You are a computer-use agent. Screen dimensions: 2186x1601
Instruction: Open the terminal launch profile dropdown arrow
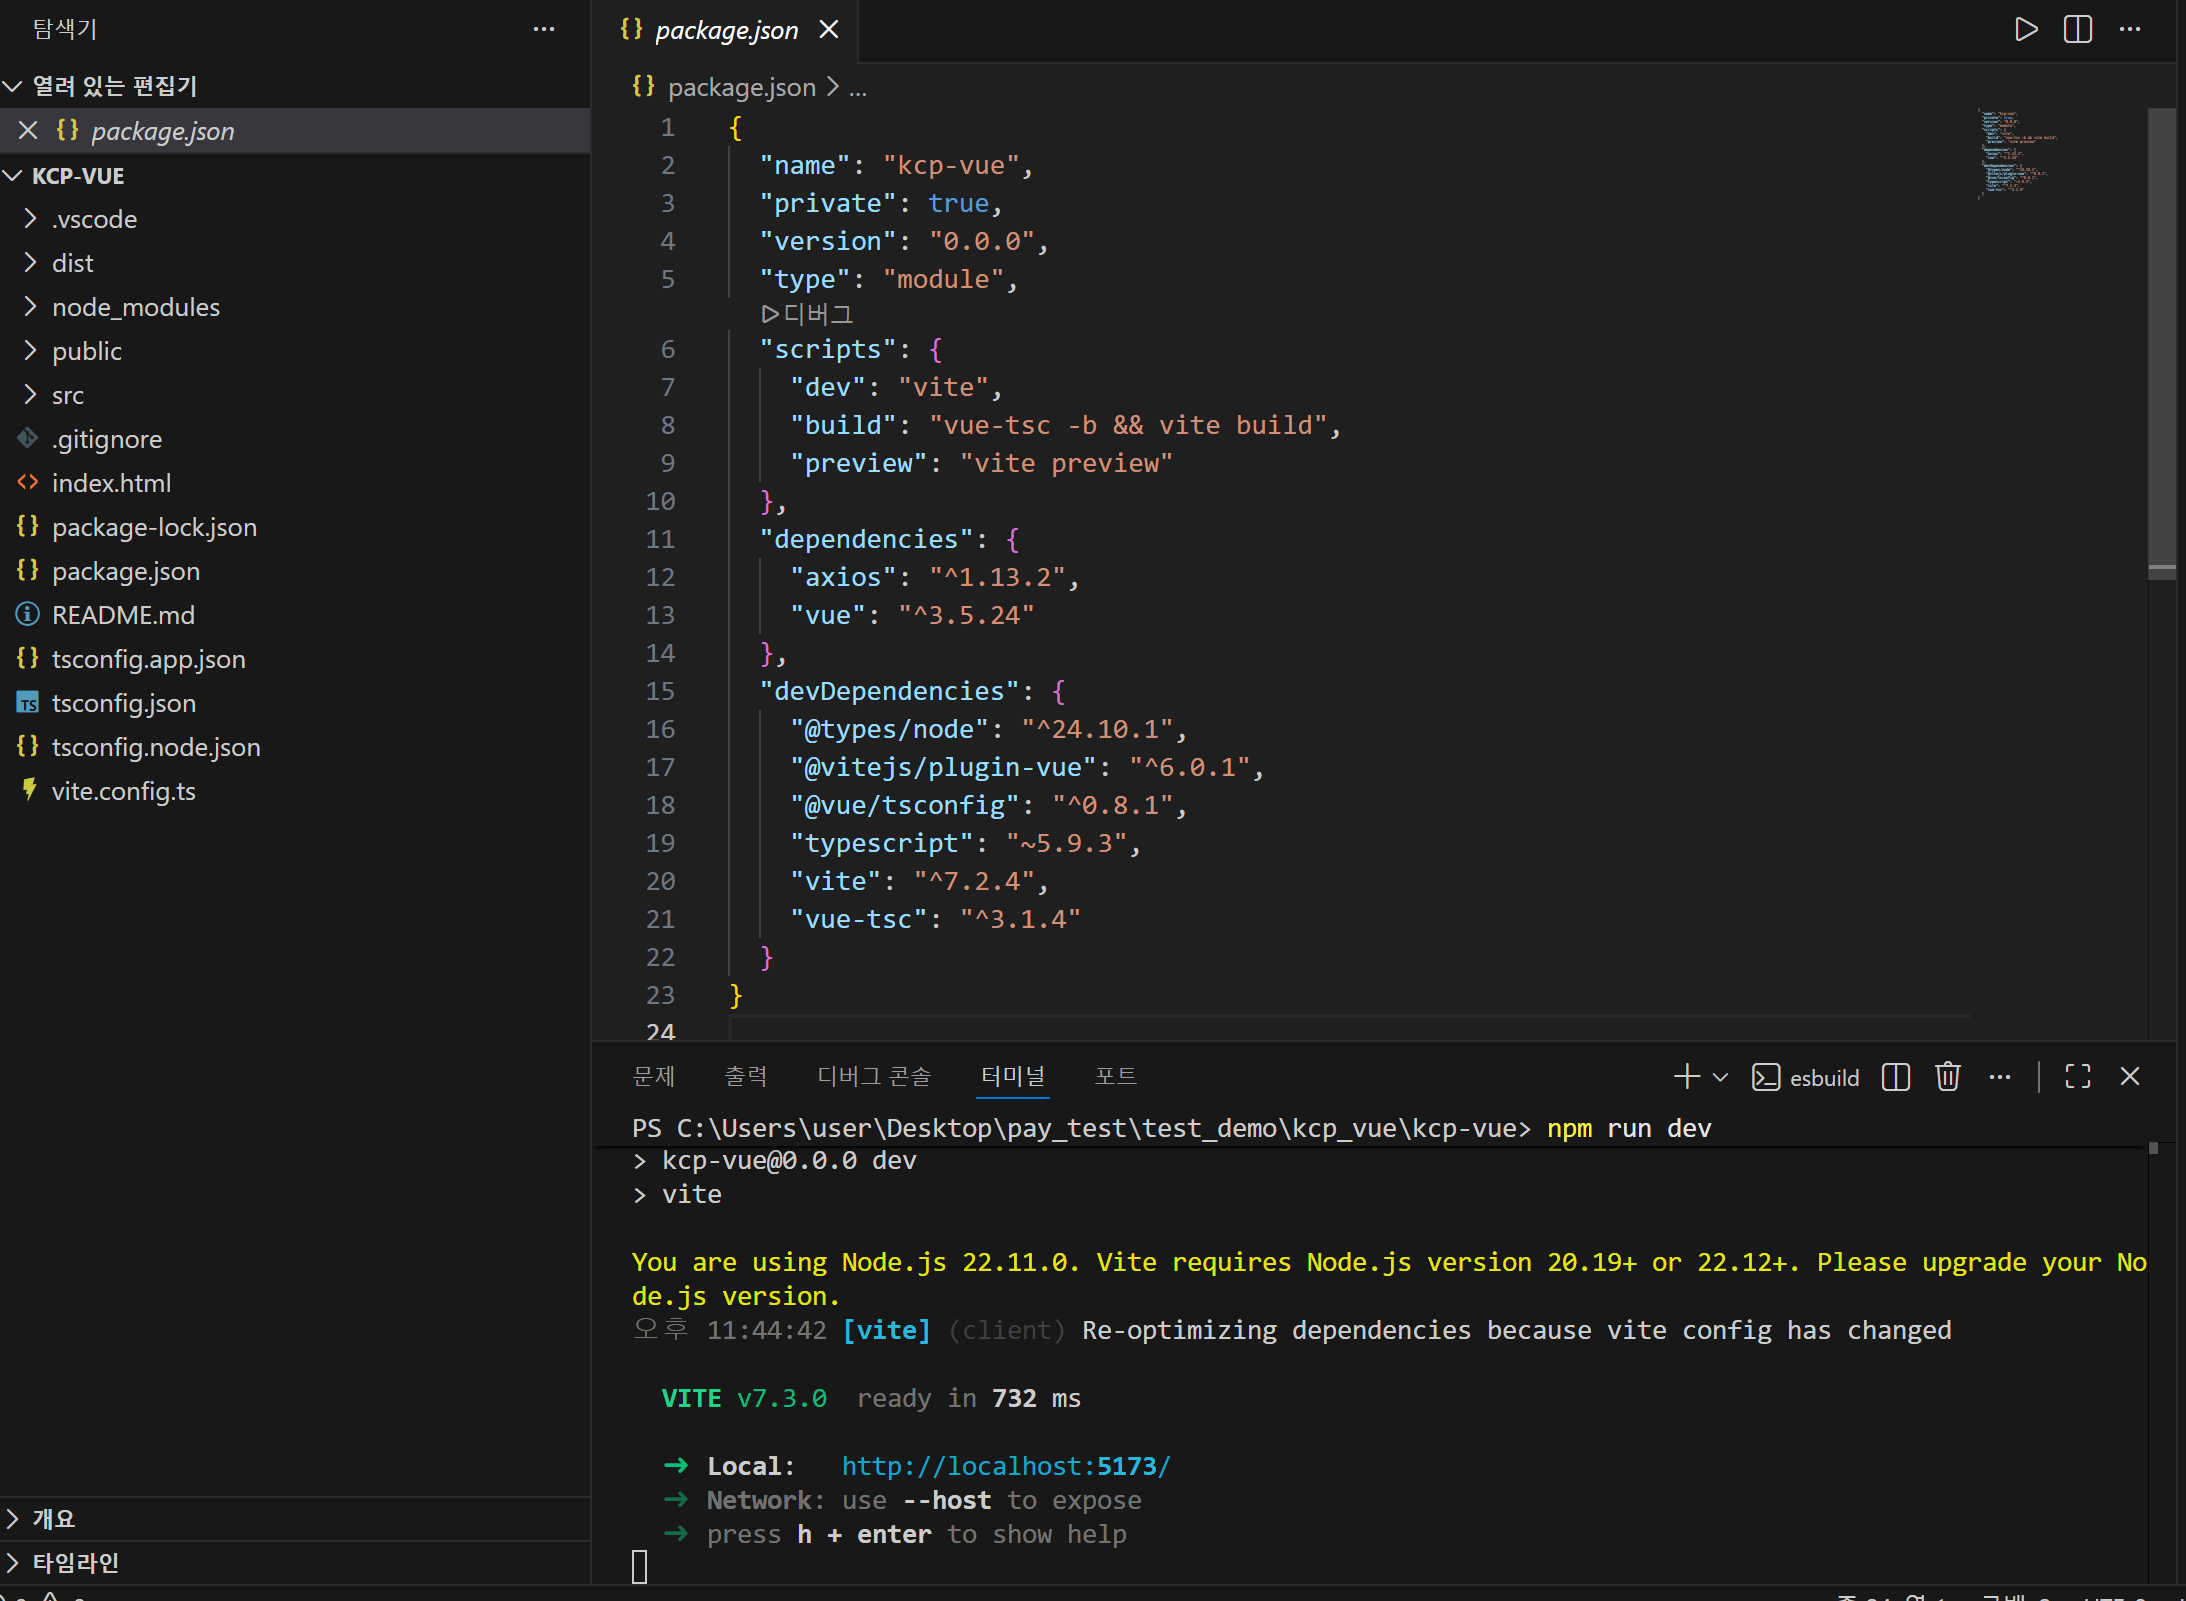[x=1720, y=1077]
